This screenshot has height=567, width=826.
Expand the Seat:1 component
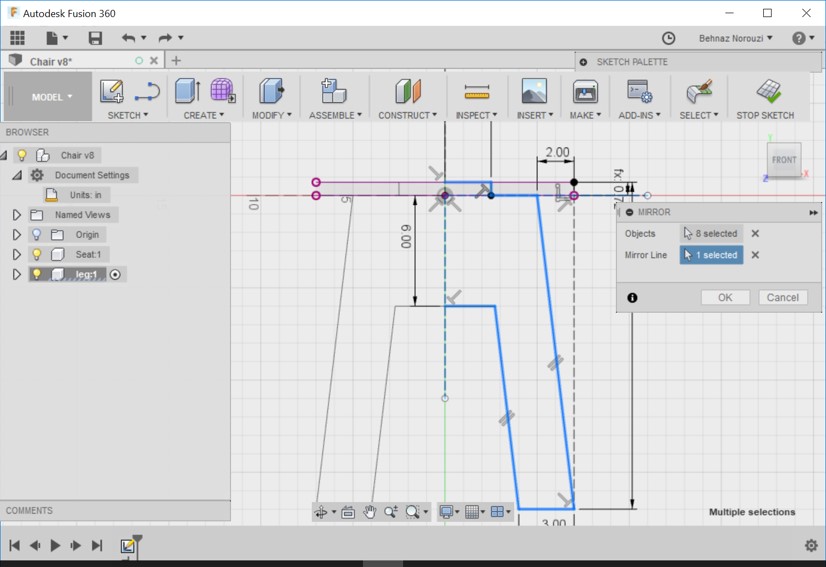16,255
